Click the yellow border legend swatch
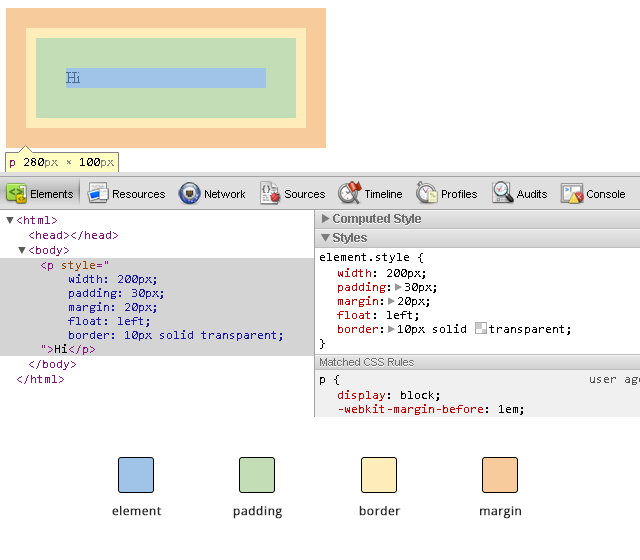 [379, 475]
